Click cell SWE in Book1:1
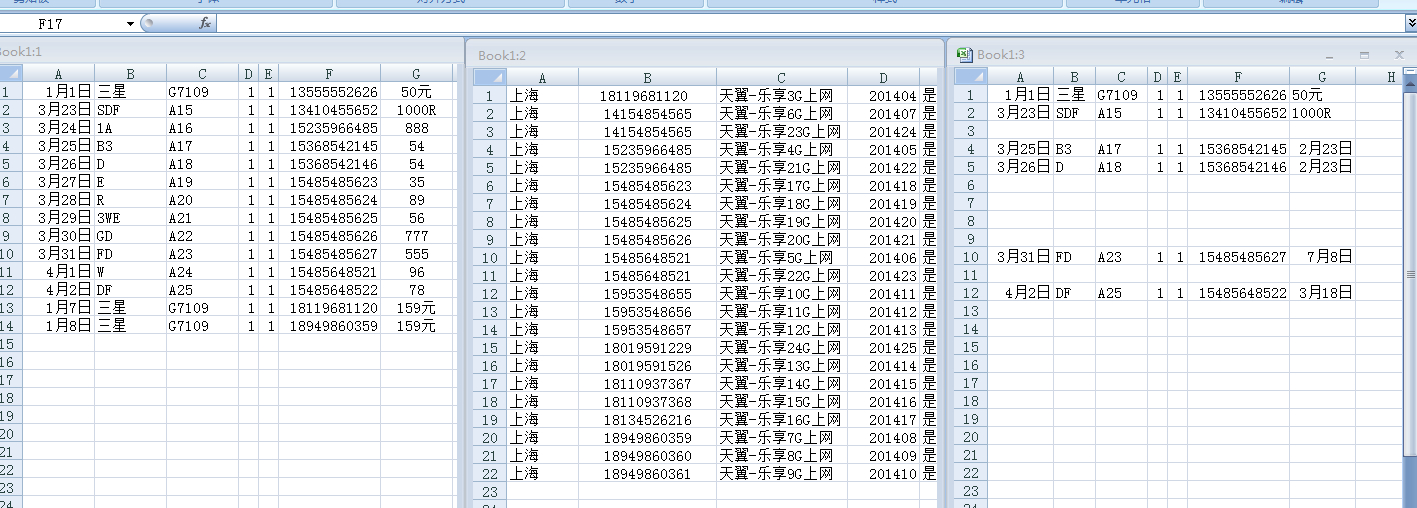The width and height of the screenshot is (1417, 508). pyautogui.click(x=131, y=218)
